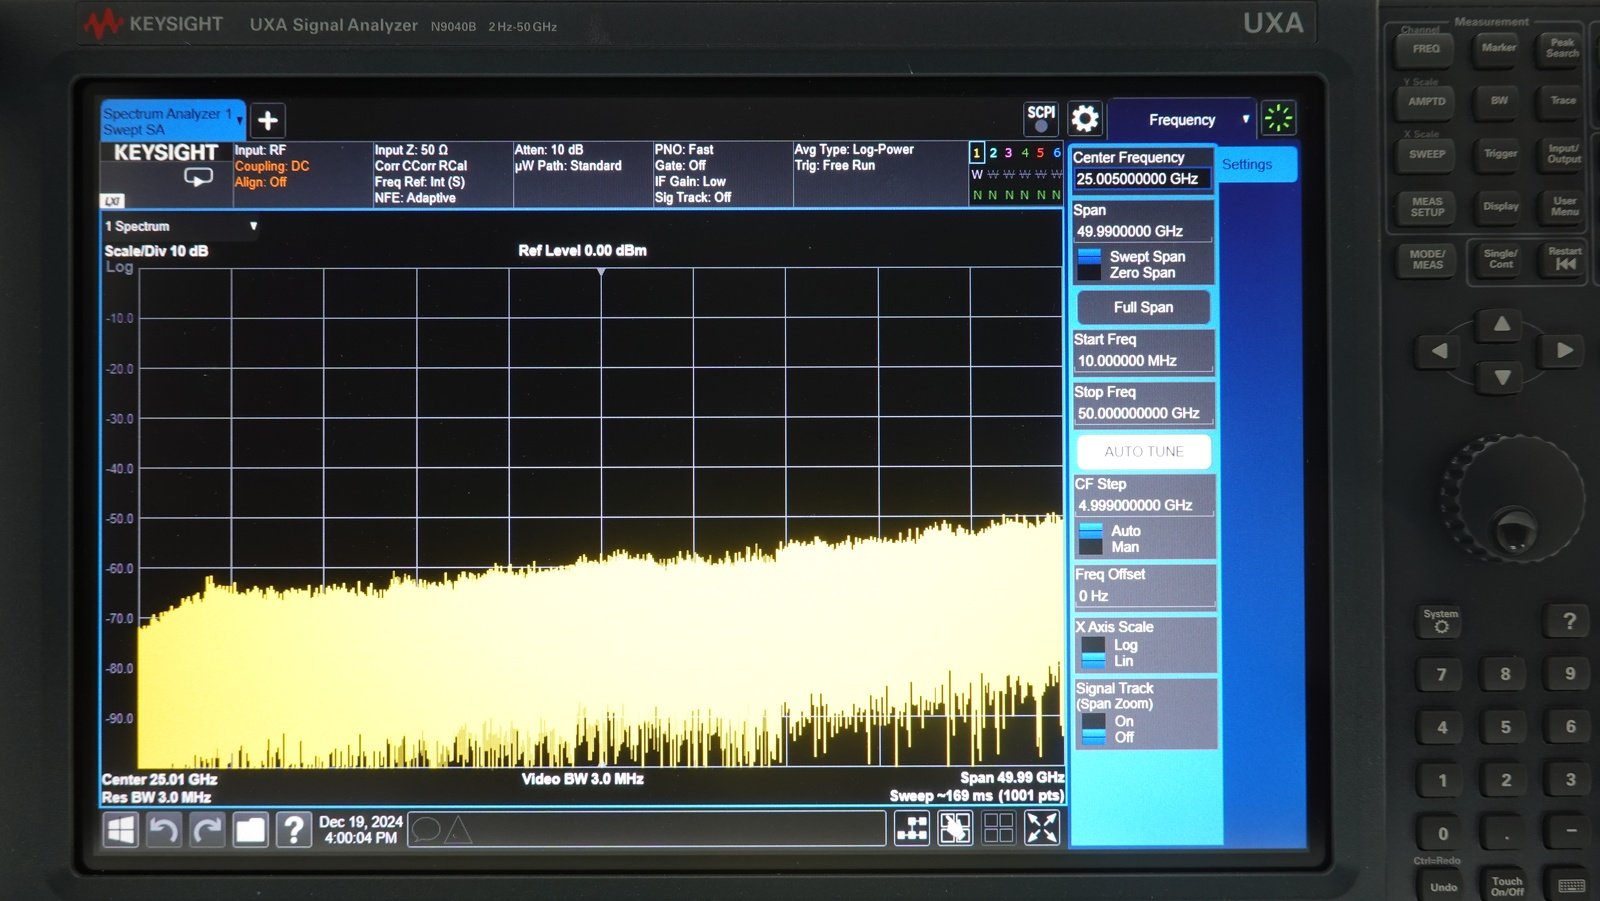Tap the Full Span button
This screenshot has width=1600, height=901.
1143,307
